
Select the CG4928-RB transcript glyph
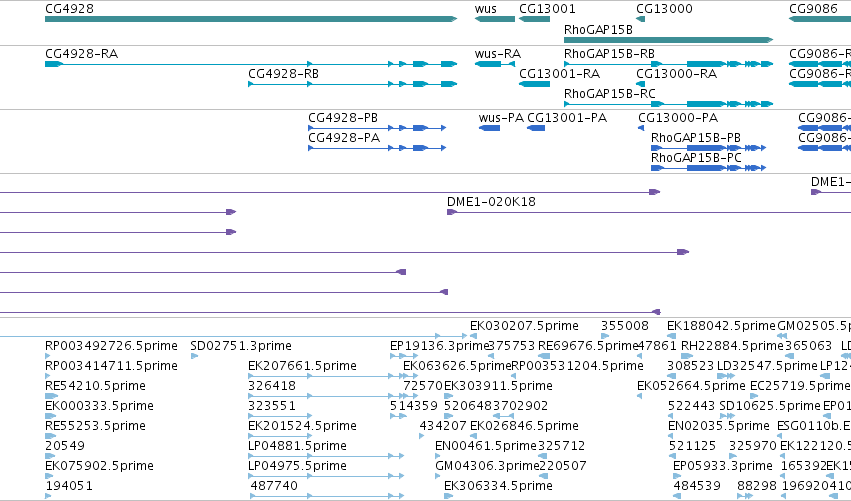(352, 84)
